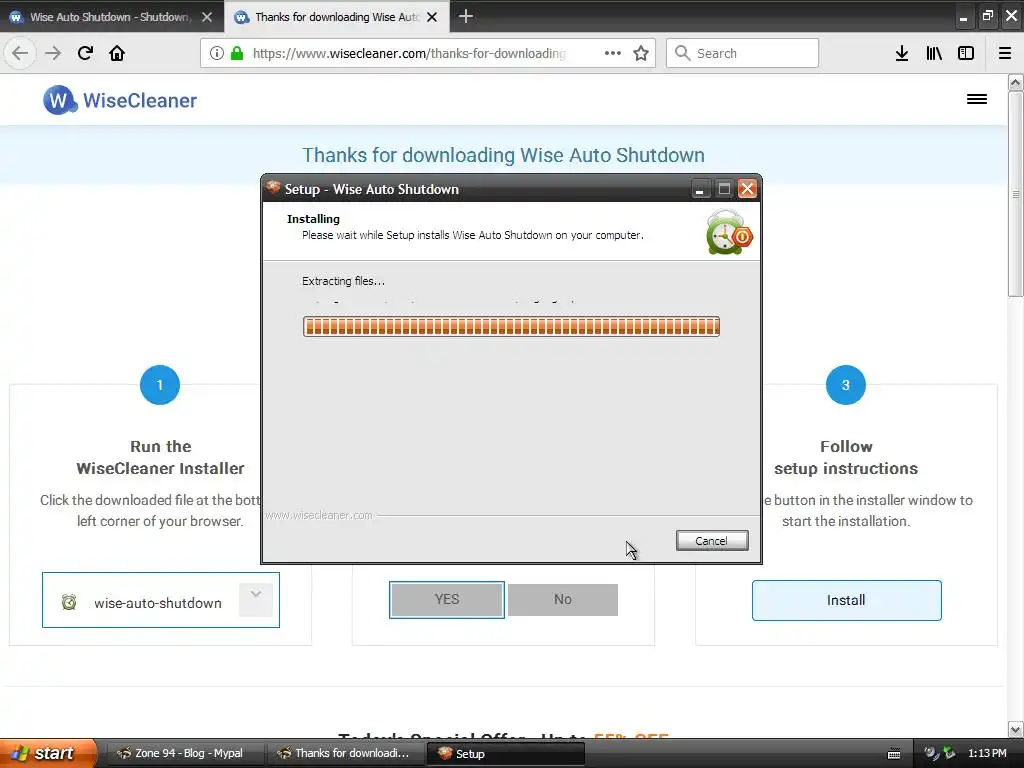Minimize the Setup installer window
1024x768 pixels.
click(699, 189)
